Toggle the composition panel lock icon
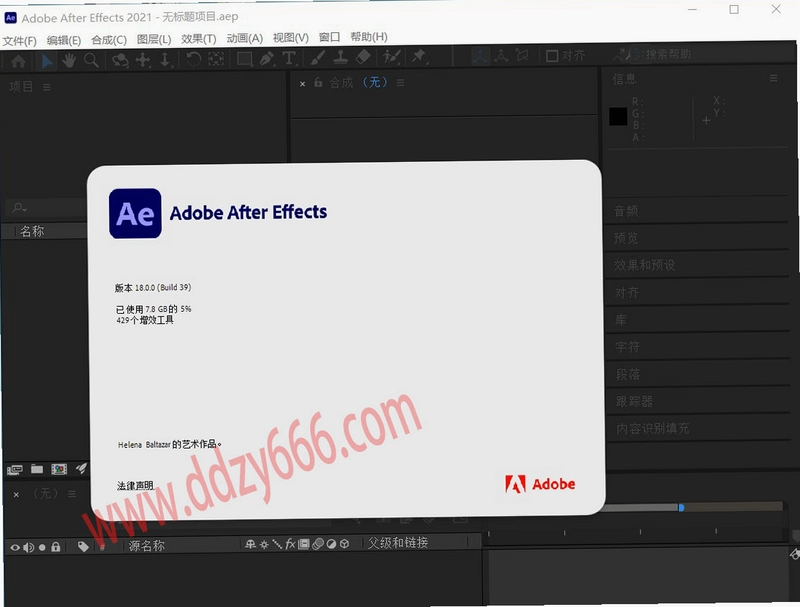The image size is (800, 607). pos(318,83)
